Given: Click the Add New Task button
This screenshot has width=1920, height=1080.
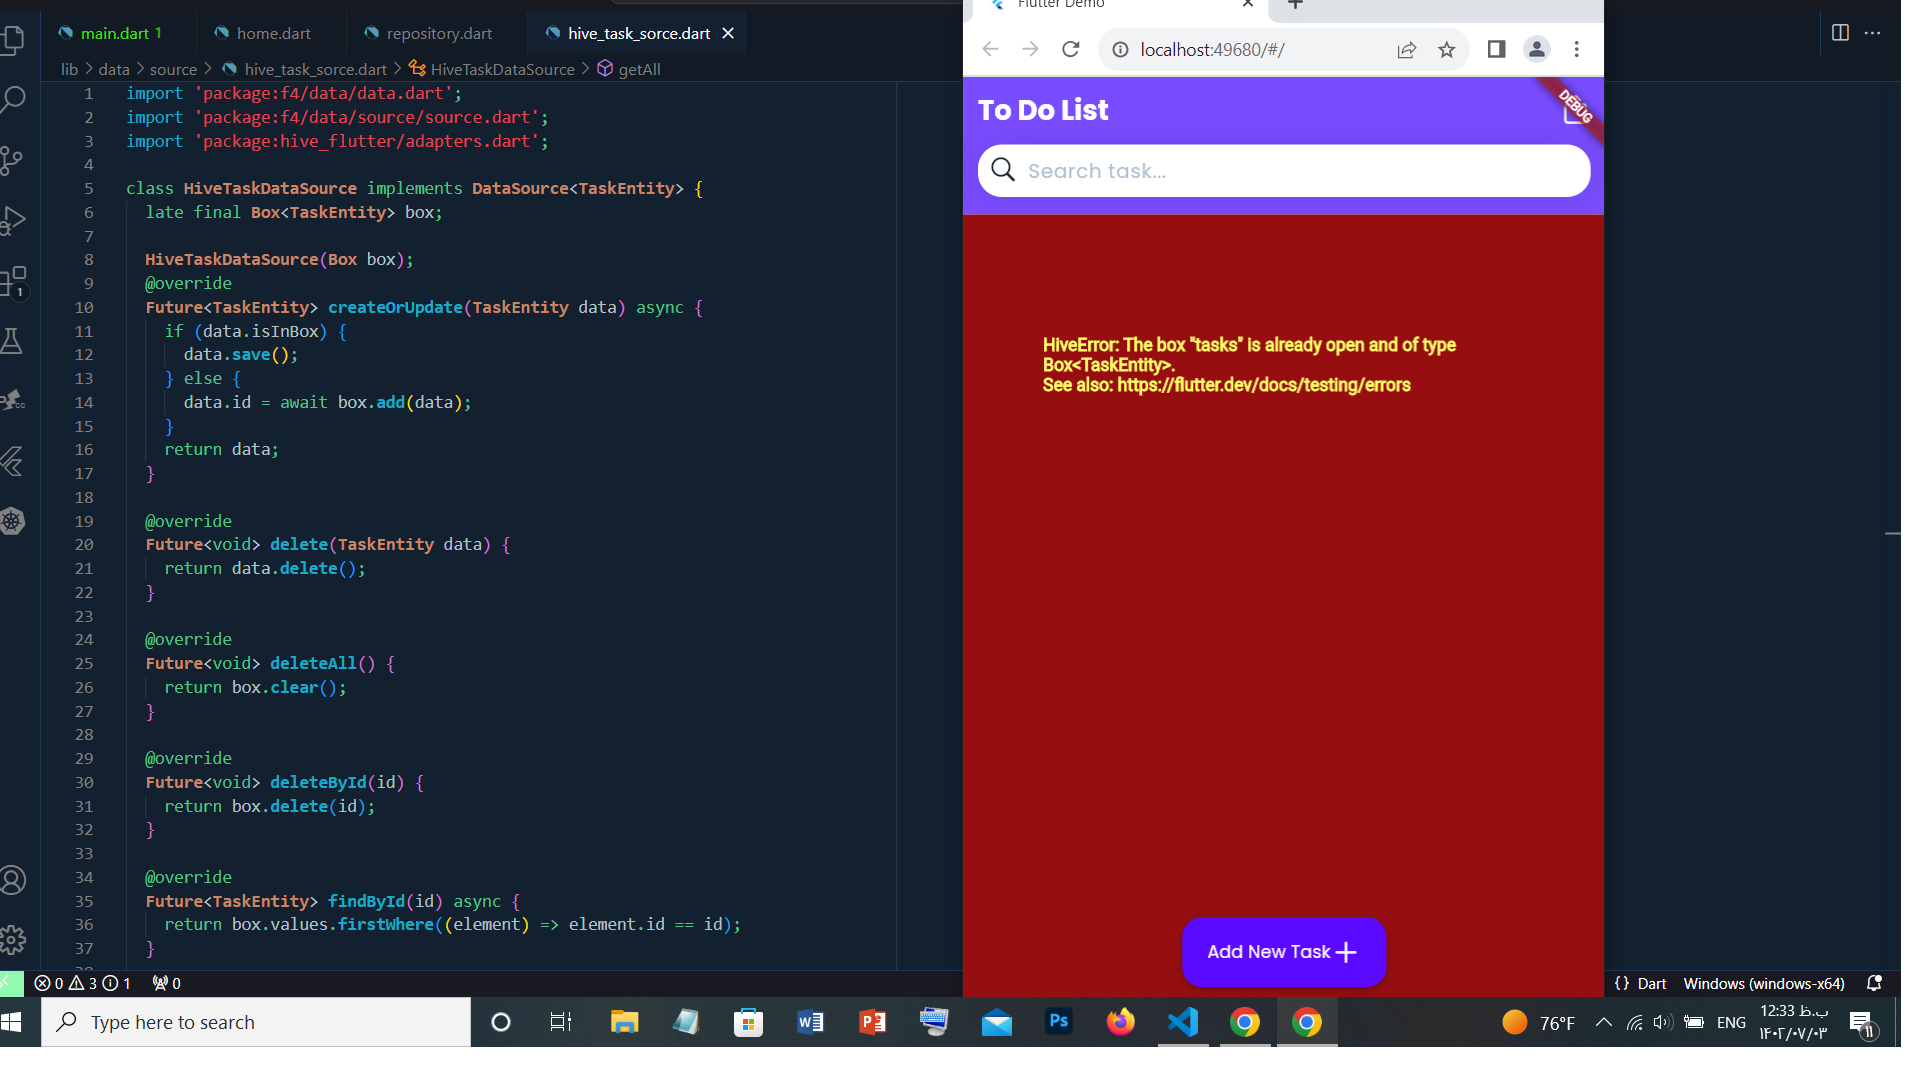Looking at the screenshot, I should 1284,951.
